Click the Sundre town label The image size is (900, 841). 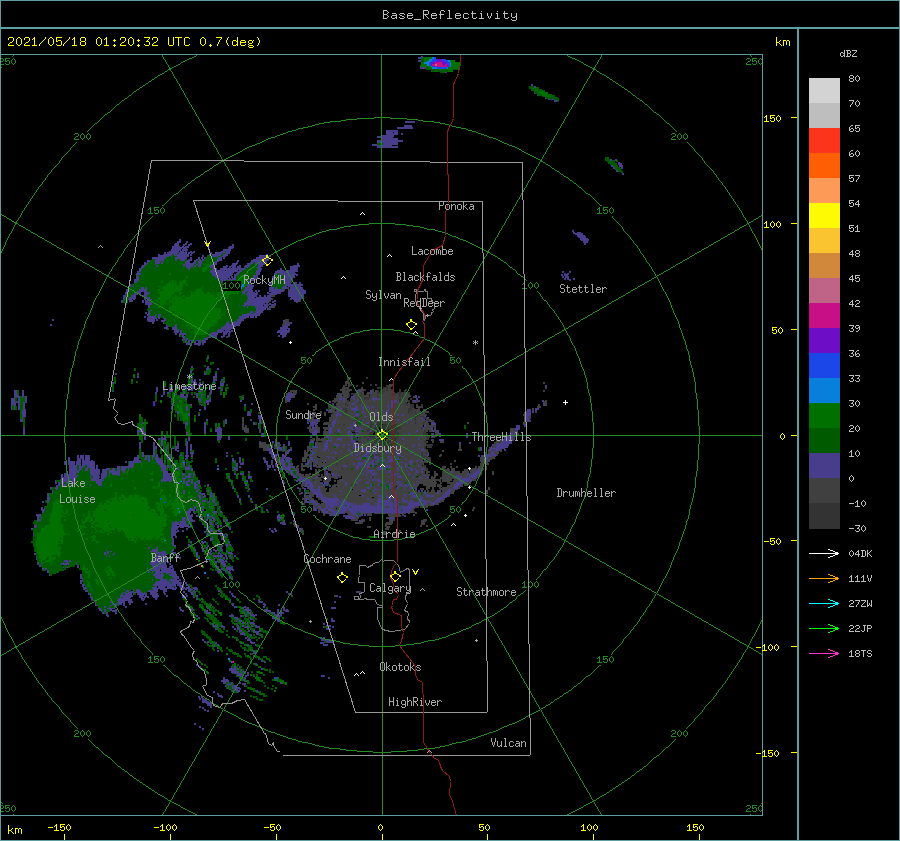(303, 414)
